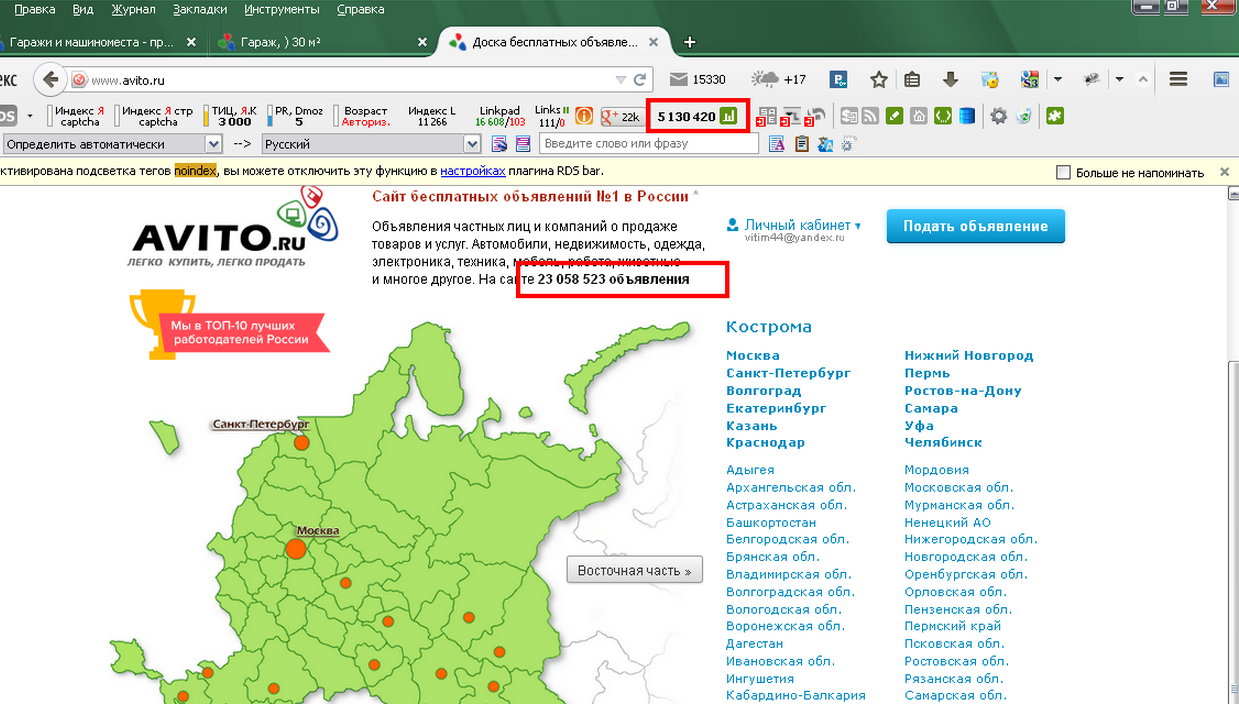Bookmark the page via the star icon
Viewport: 1239px width, 704px height.
[878, 79]
